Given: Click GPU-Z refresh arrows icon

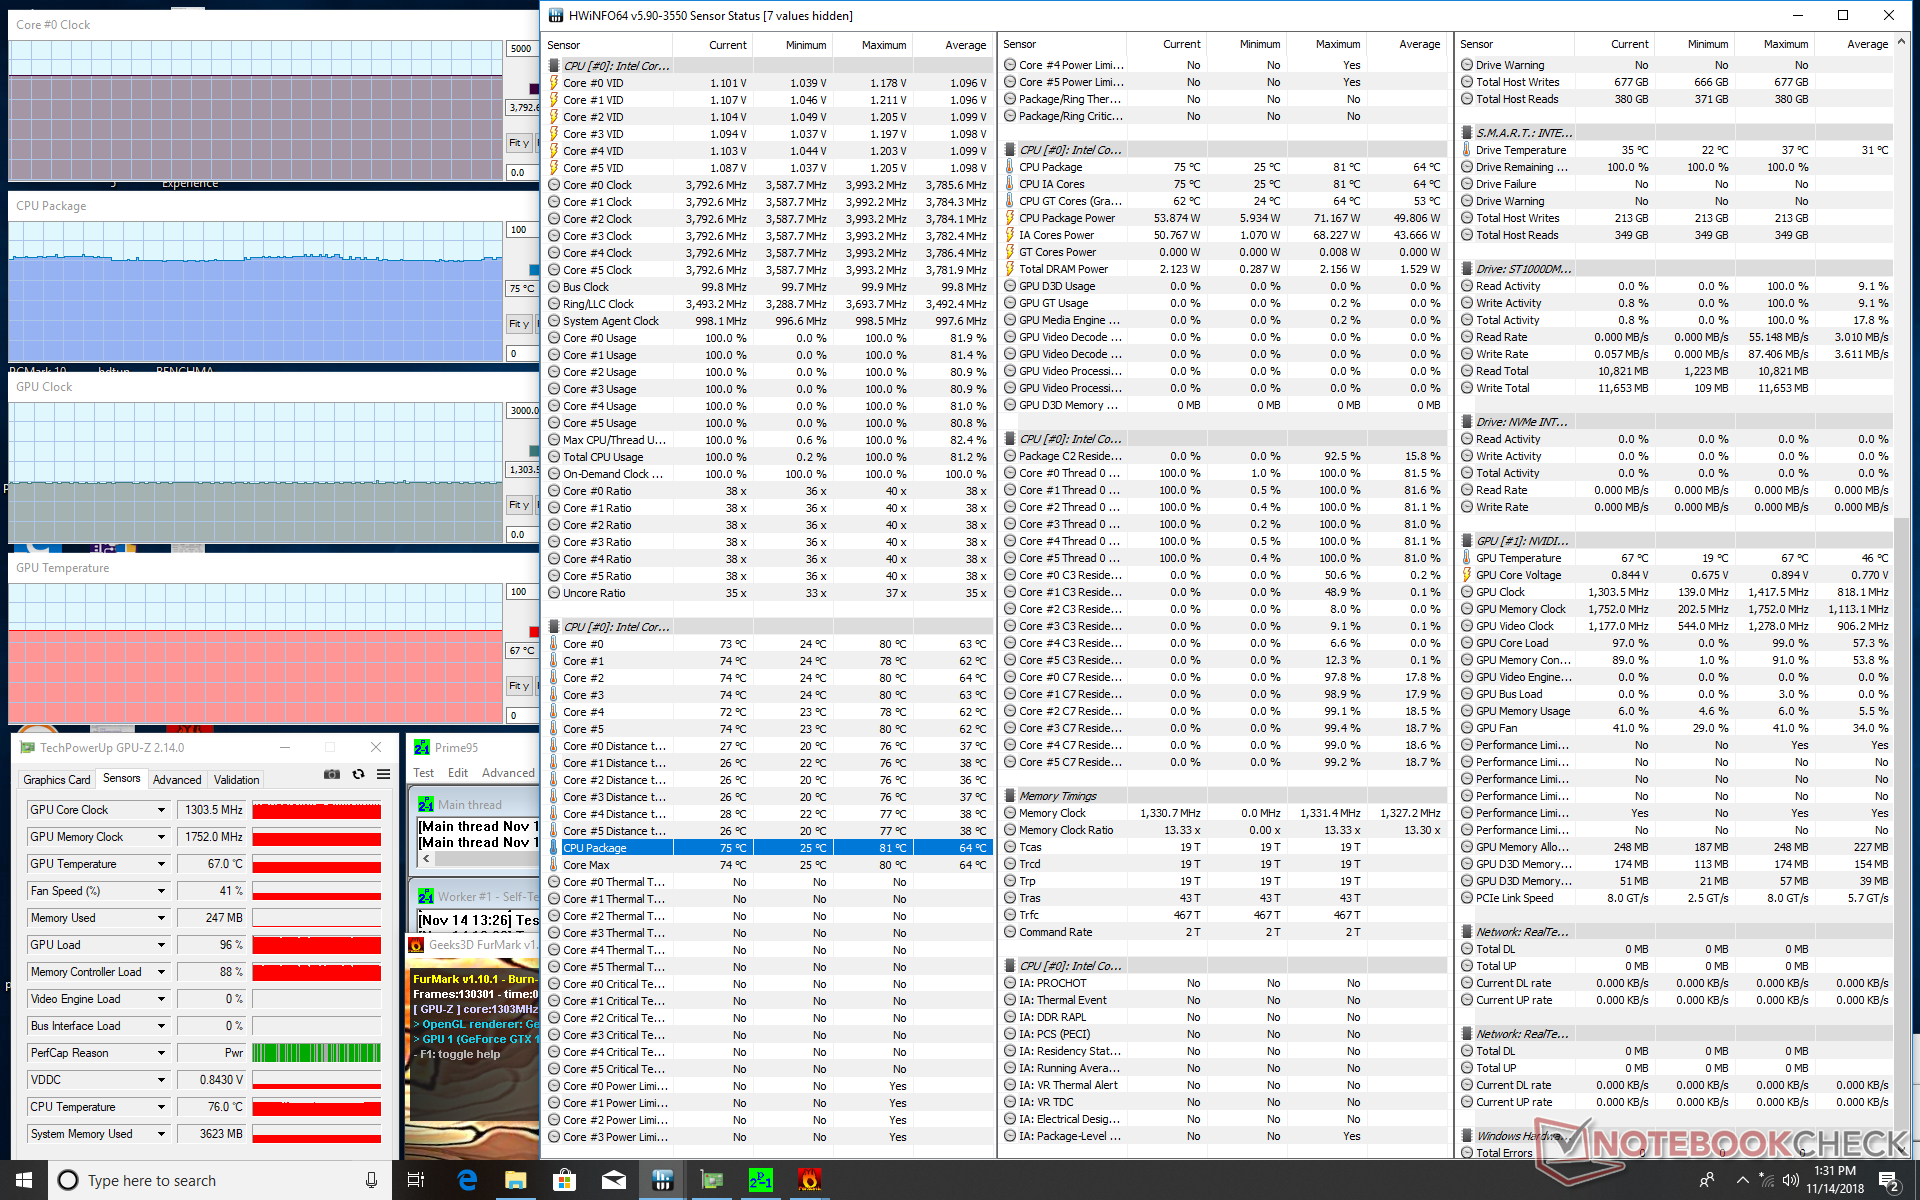Looking at the screenshot, I should (358, 775).
